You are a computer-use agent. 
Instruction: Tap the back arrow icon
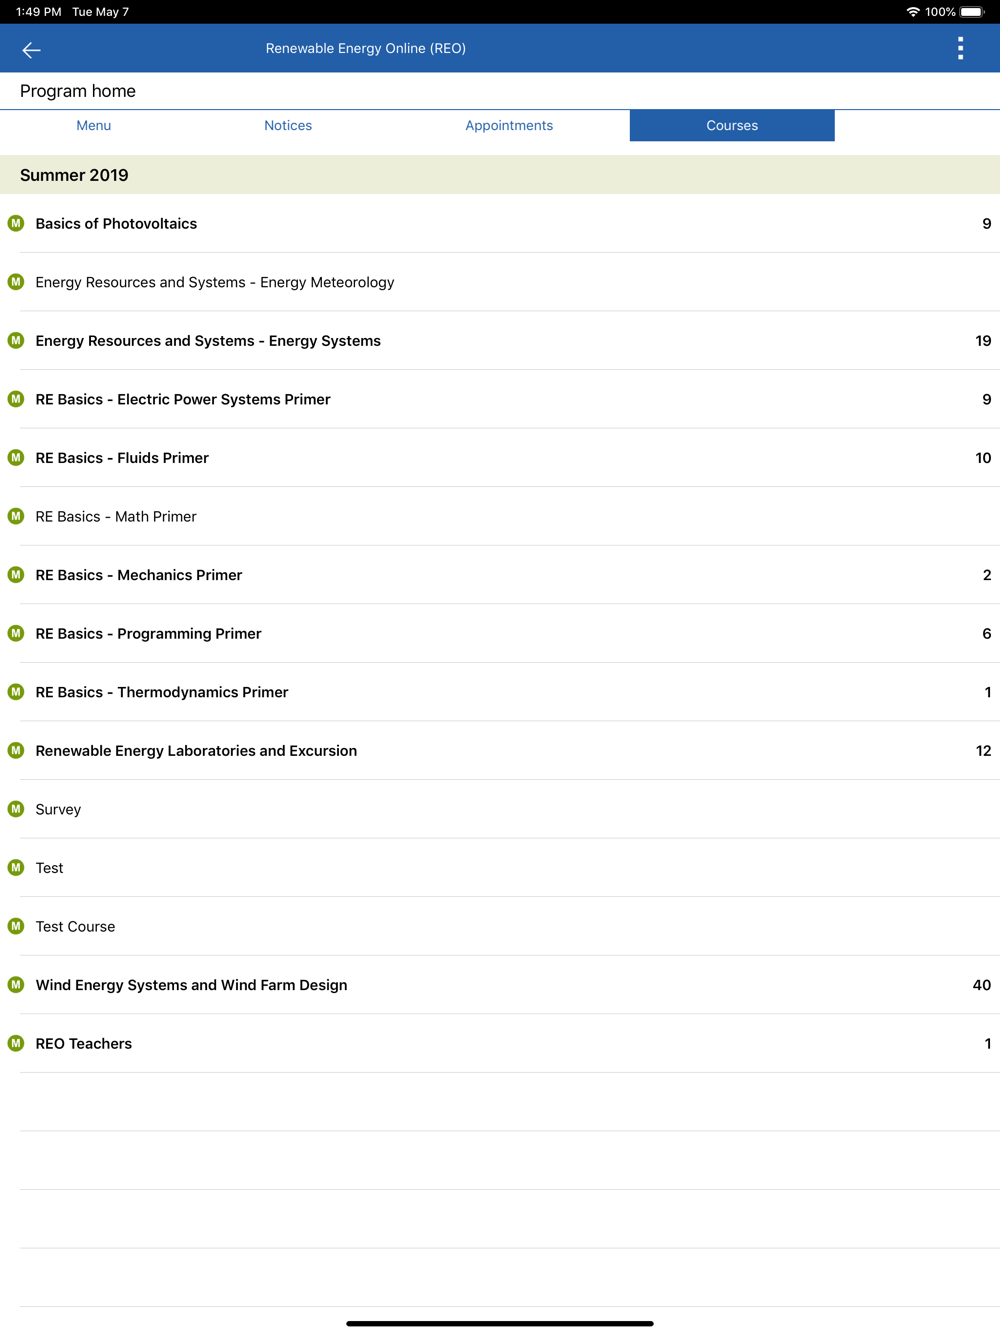pyautogui.click(x=31, y=49)
